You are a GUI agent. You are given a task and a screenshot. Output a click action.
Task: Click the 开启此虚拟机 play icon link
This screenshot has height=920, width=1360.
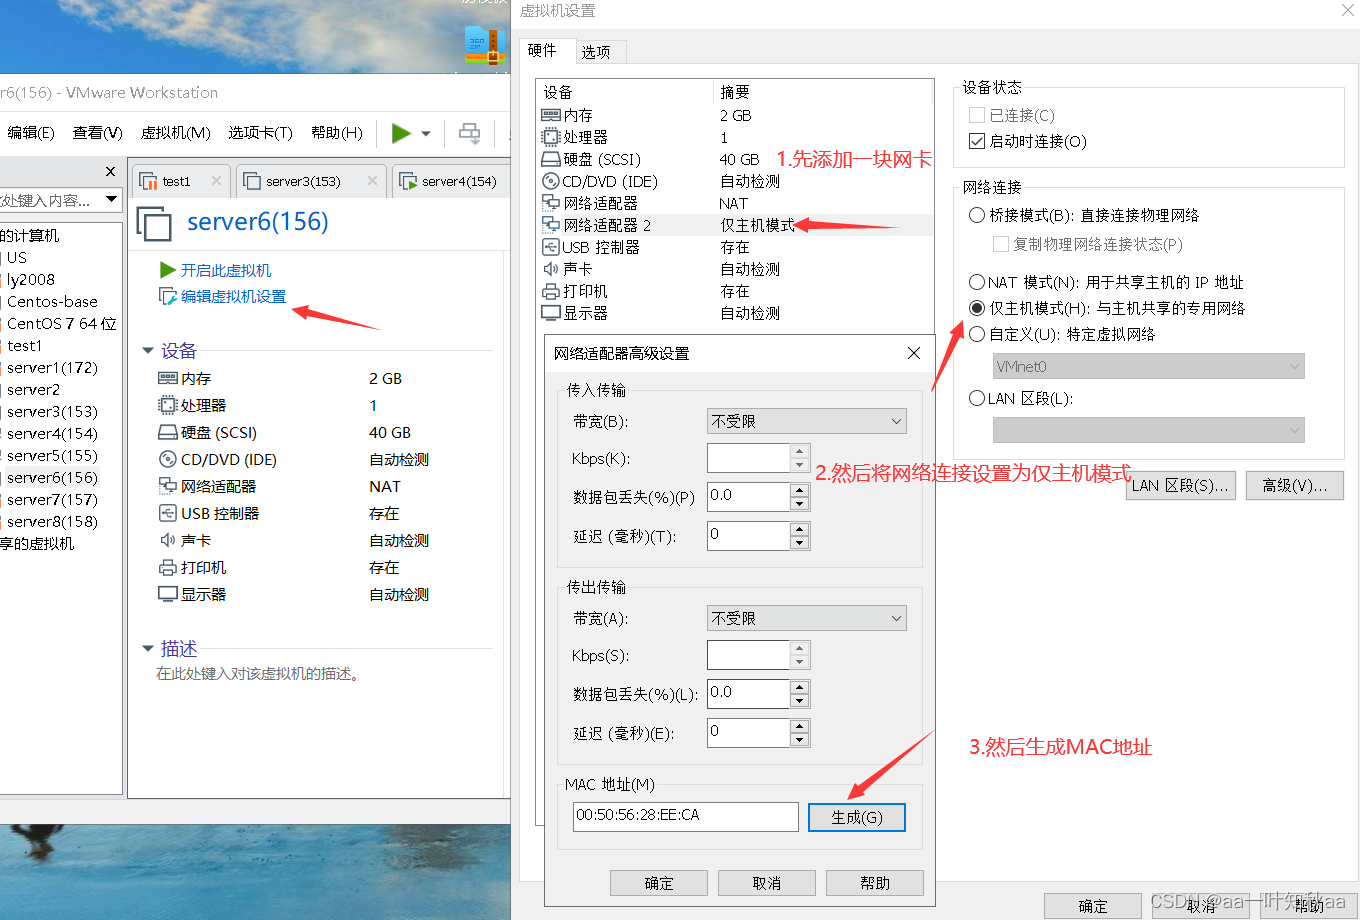tap(168, 270)
